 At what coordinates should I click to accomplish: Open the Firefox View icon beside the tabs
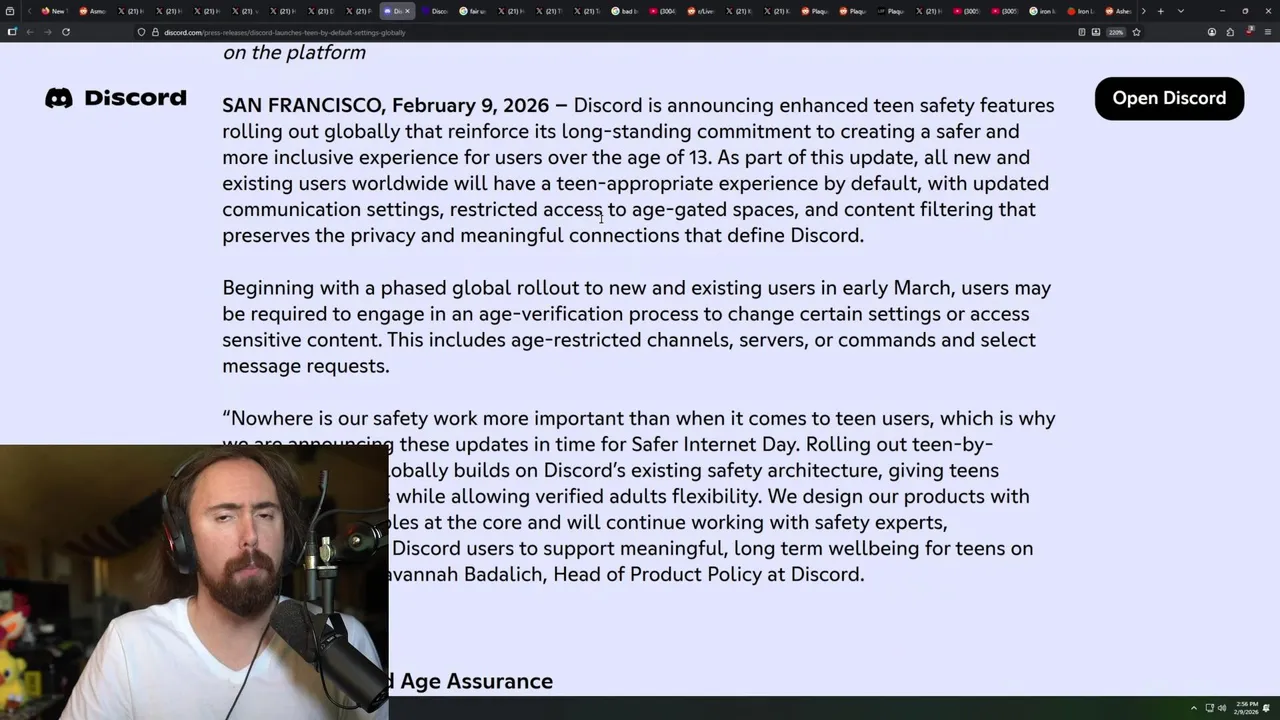(9, 11)
